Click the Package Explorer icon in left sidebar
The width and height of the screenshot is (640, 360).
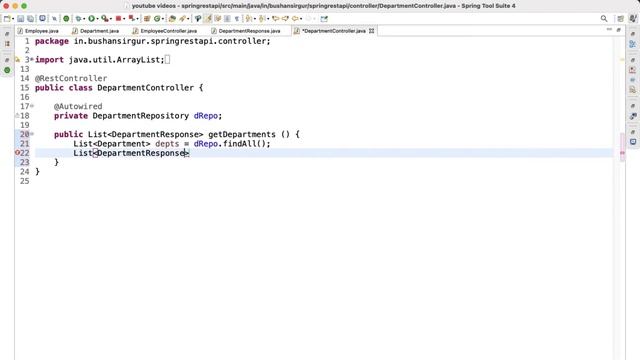tap(7, 44)
